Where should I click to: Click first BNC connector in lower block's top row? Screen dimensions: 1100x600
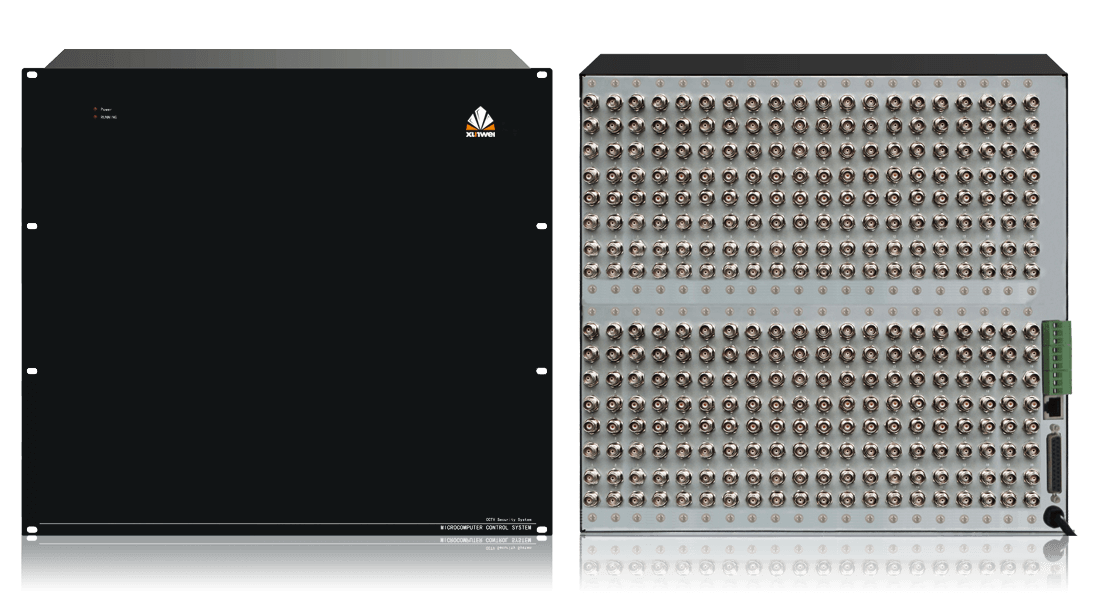click(x=589, y=329)
